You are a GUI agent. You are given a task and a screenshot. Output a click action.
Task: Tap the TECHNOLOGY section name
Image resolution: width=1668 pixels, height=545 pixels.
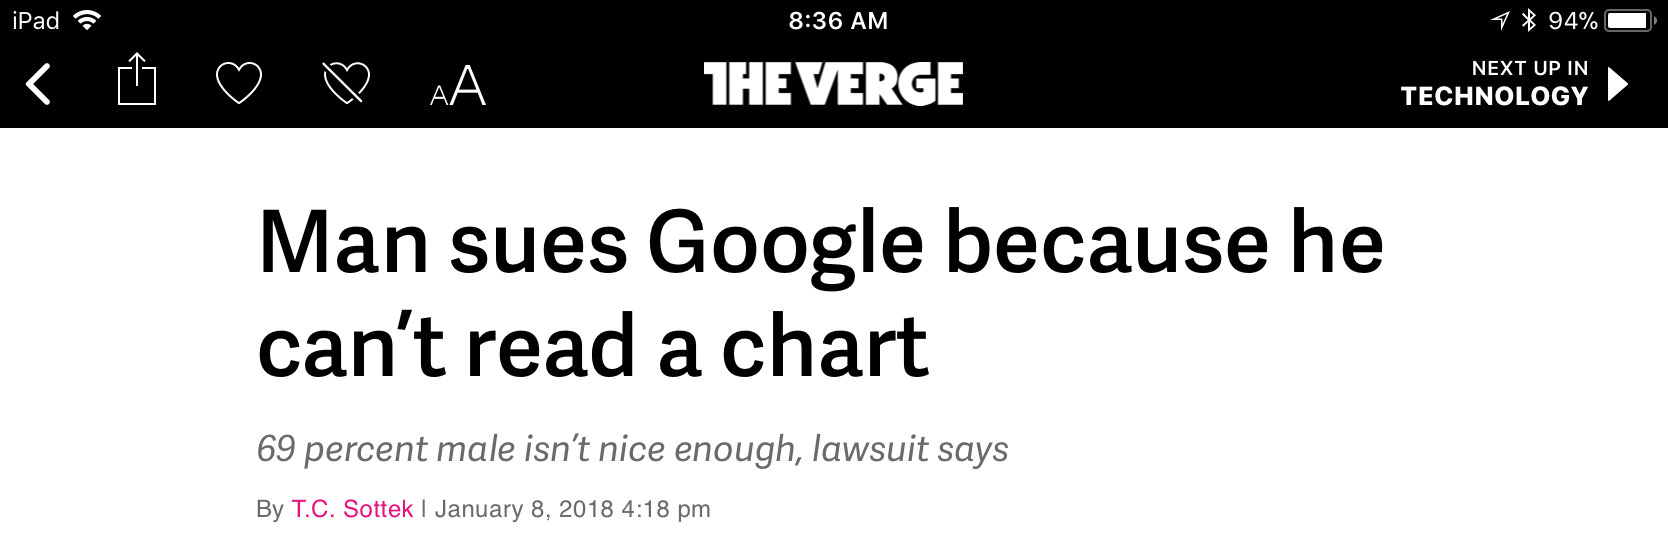[1494, 96]
